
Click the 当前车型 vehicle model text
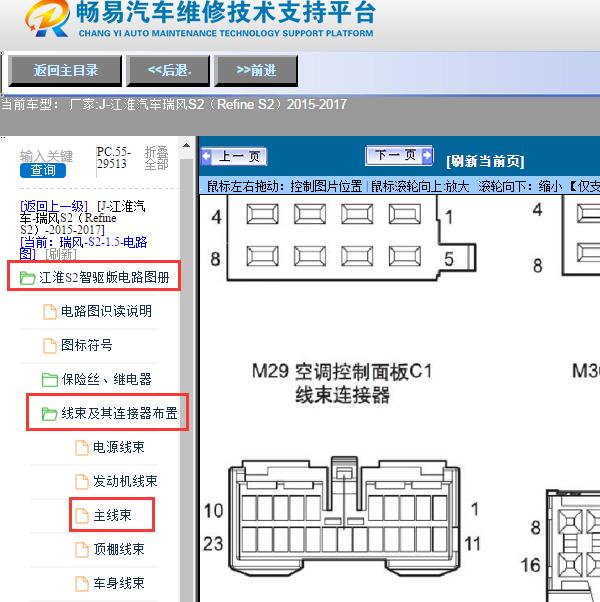174,104
